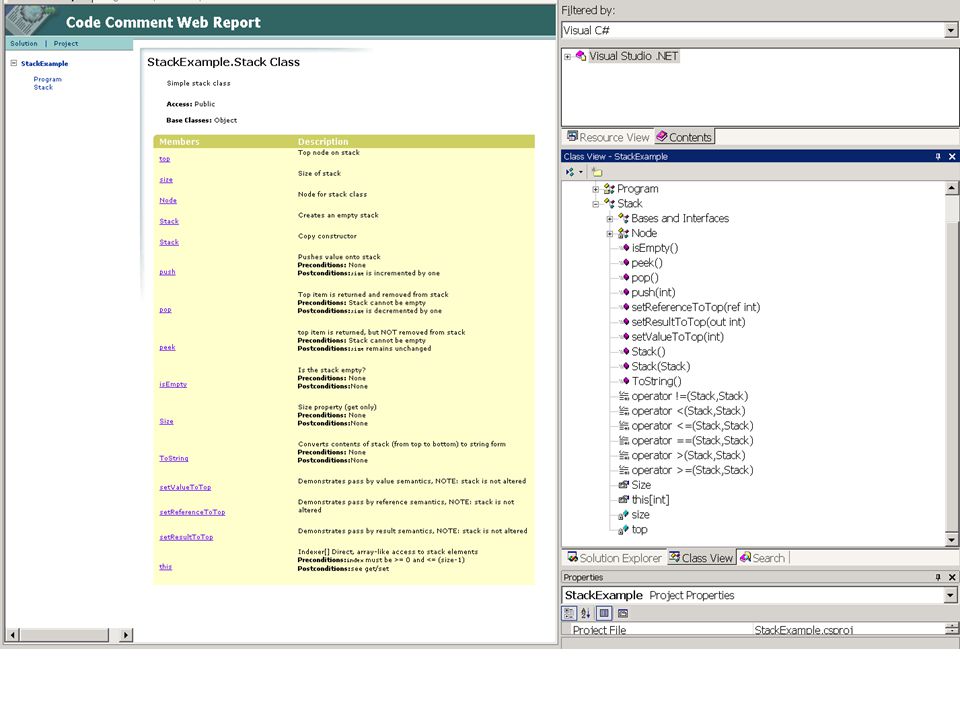Image resolution: width=960 pixels, height=720 pixels.
Task: Open the push member link
Action: 167,271
